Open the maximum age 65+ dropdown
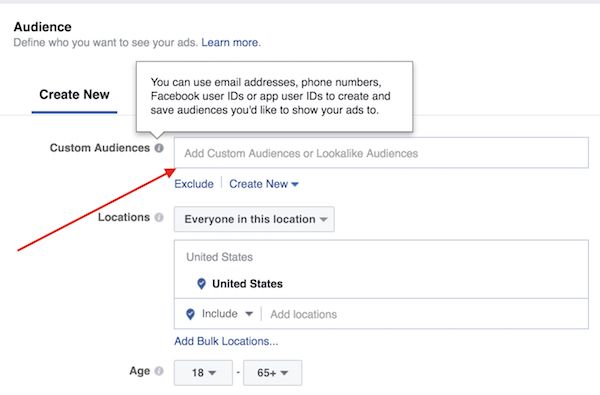 coord(272,372)
